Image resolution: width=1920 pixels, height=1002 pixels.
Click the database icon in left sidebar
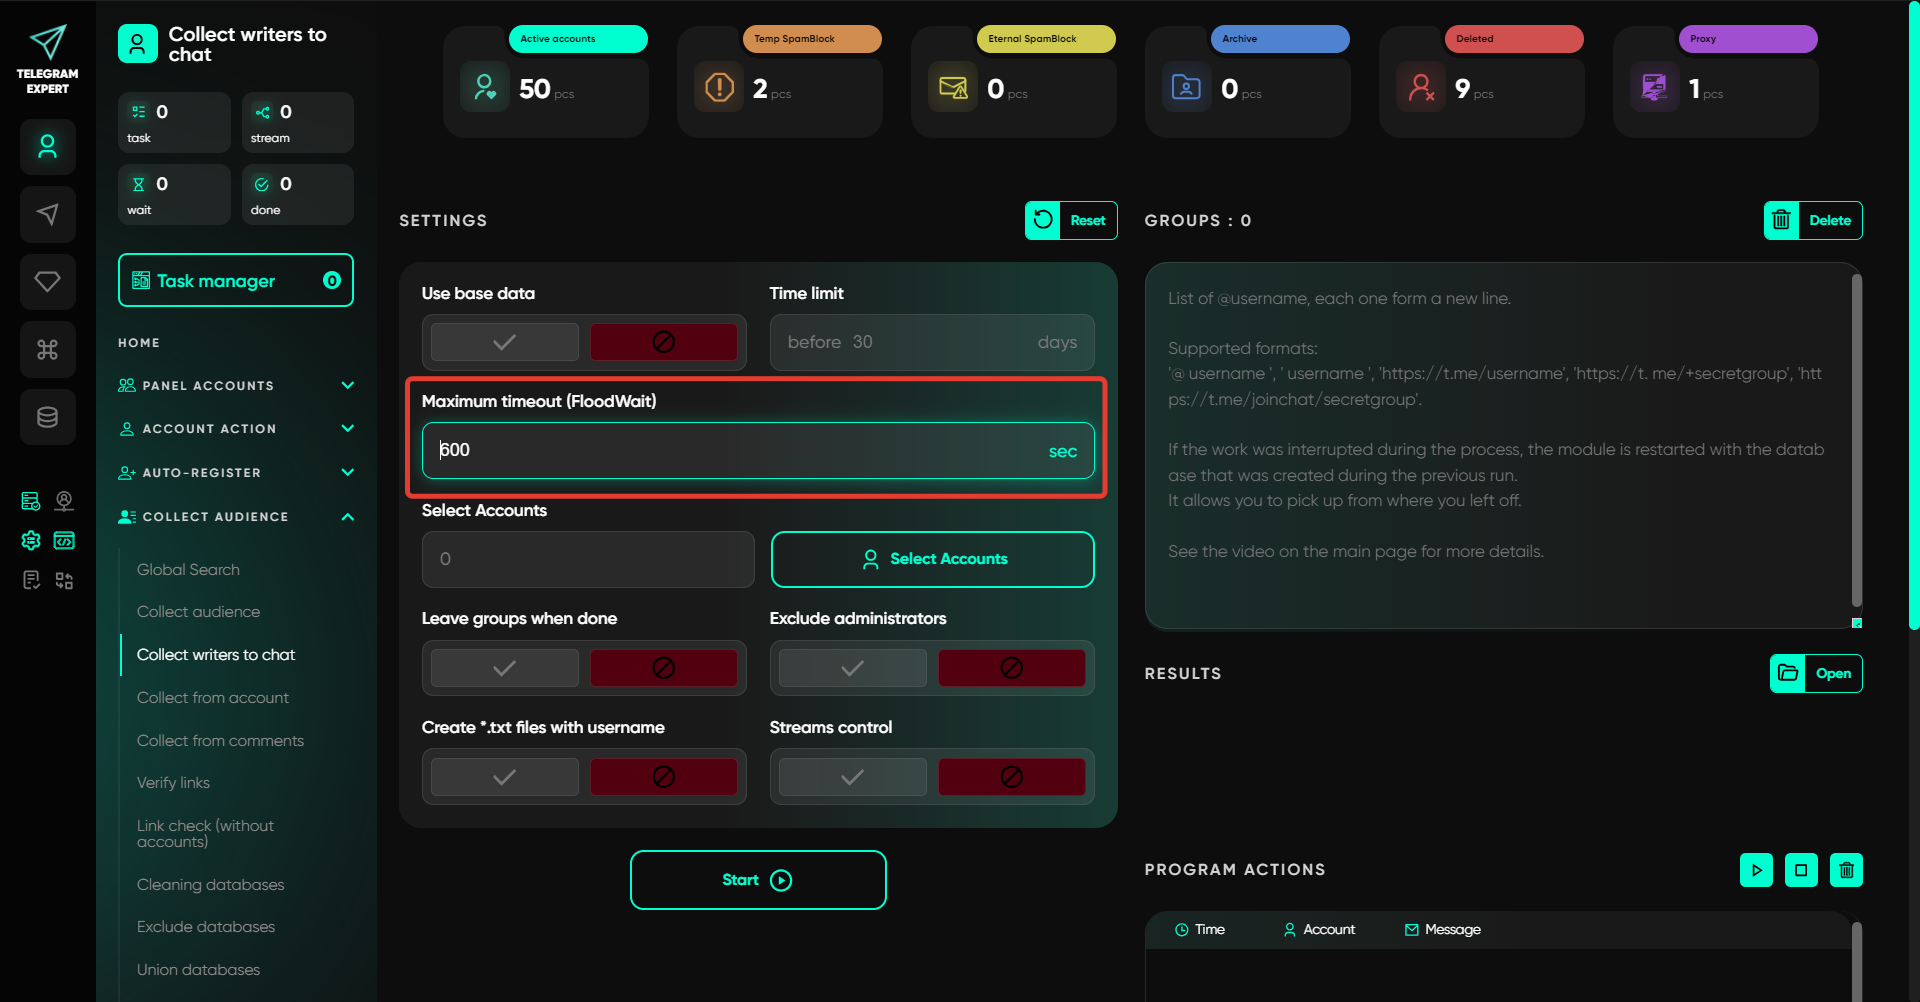point(47,417)
